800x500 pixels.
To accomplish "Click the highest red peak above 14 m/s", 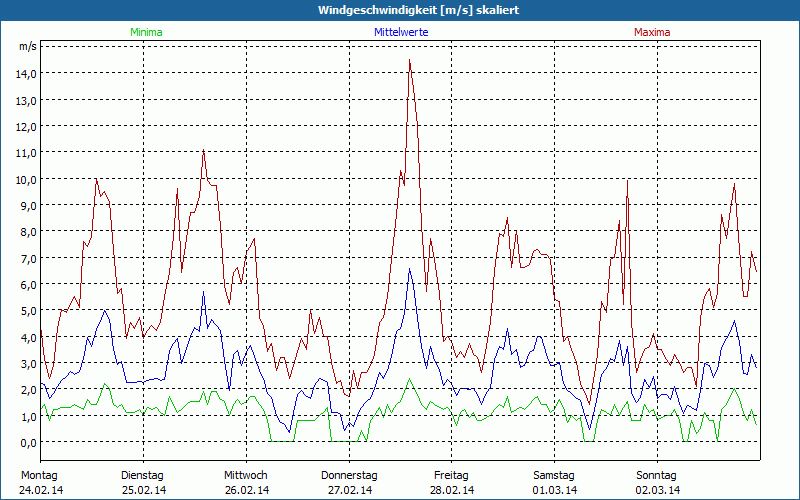I will pyautogui.click(x=409, y=61).
